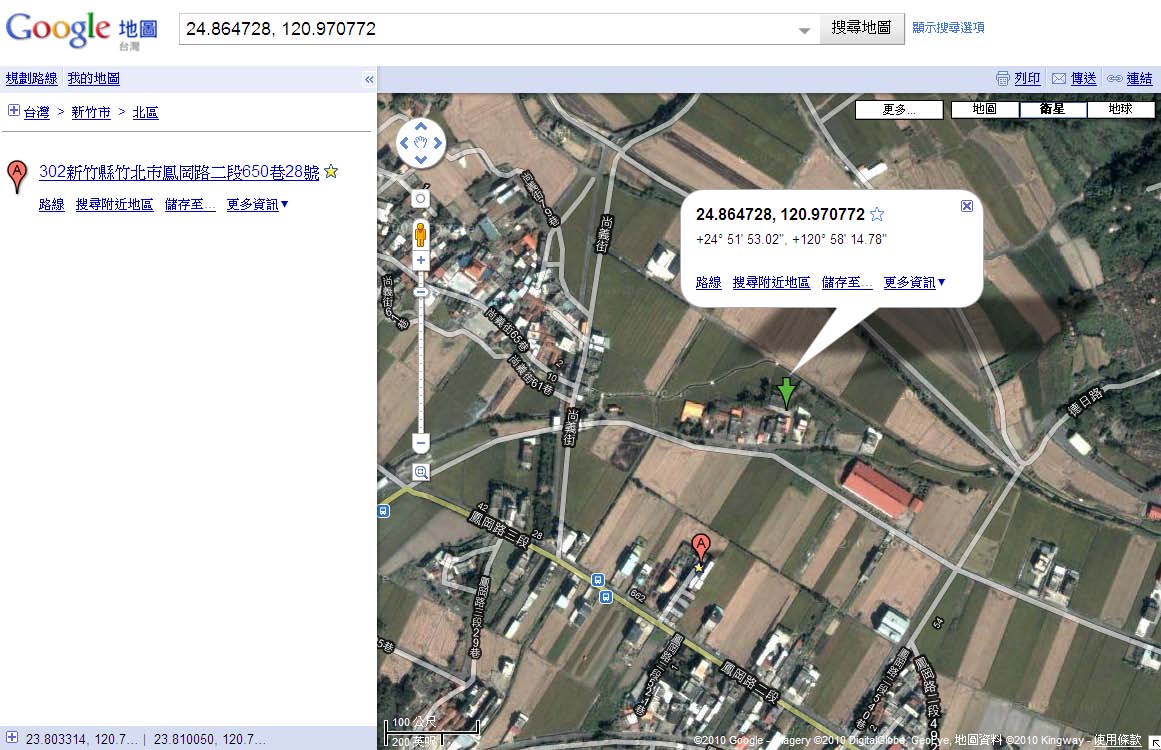Expand the 台灣 breadcrumb plus icon

(13, 111)
